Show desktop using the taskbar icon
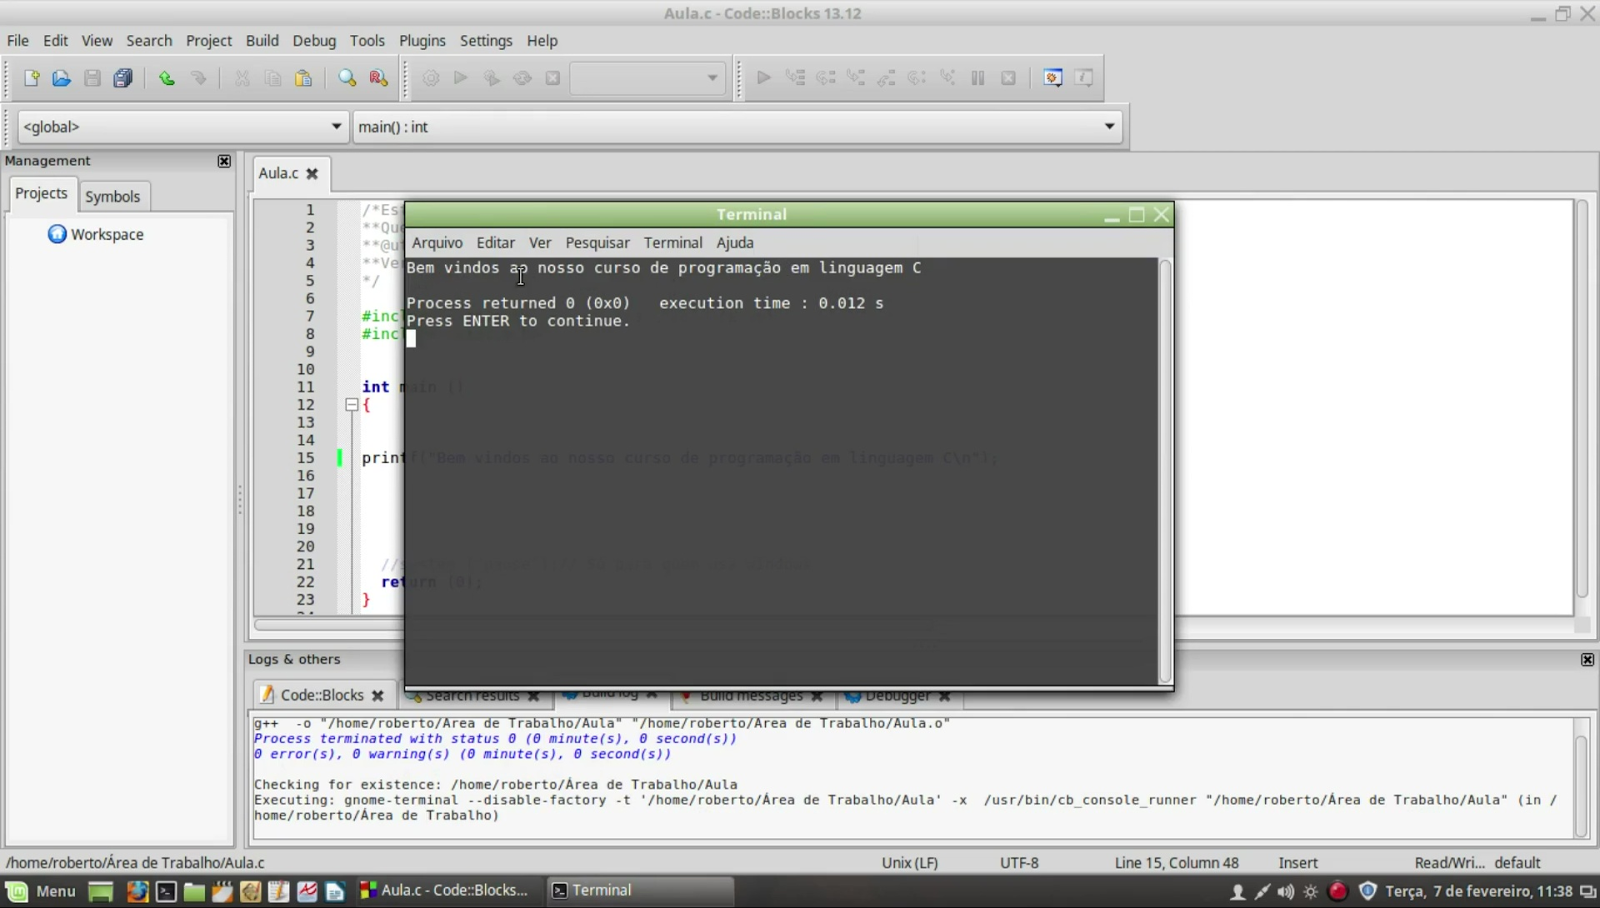The width and height of the screenshot is (1600, 908). click(100, 891)
